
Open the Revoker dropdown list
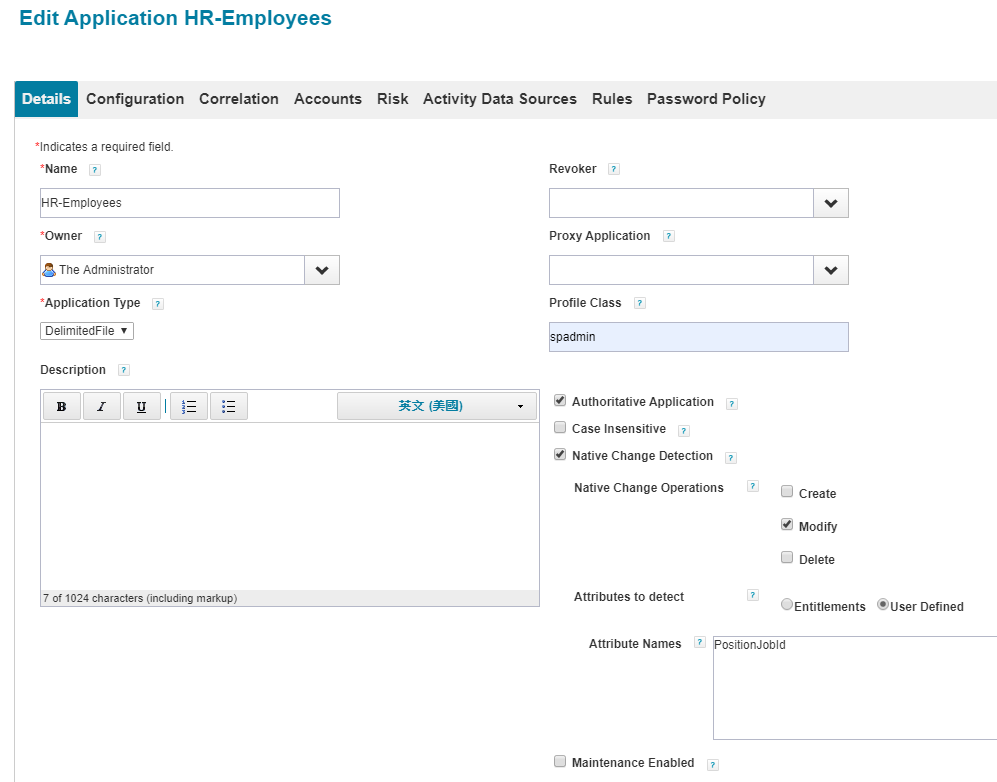(x=830, y=203)
